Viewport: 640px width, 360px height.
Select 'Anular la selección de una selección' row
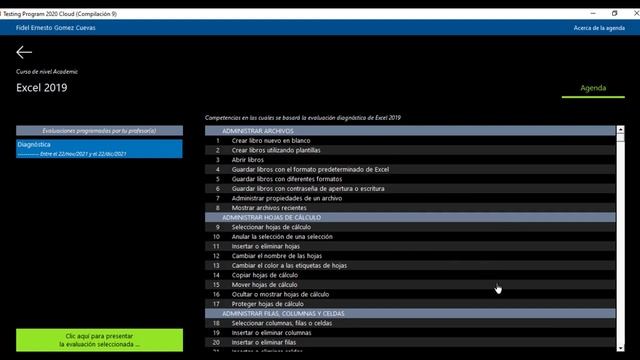click(410, 237)
